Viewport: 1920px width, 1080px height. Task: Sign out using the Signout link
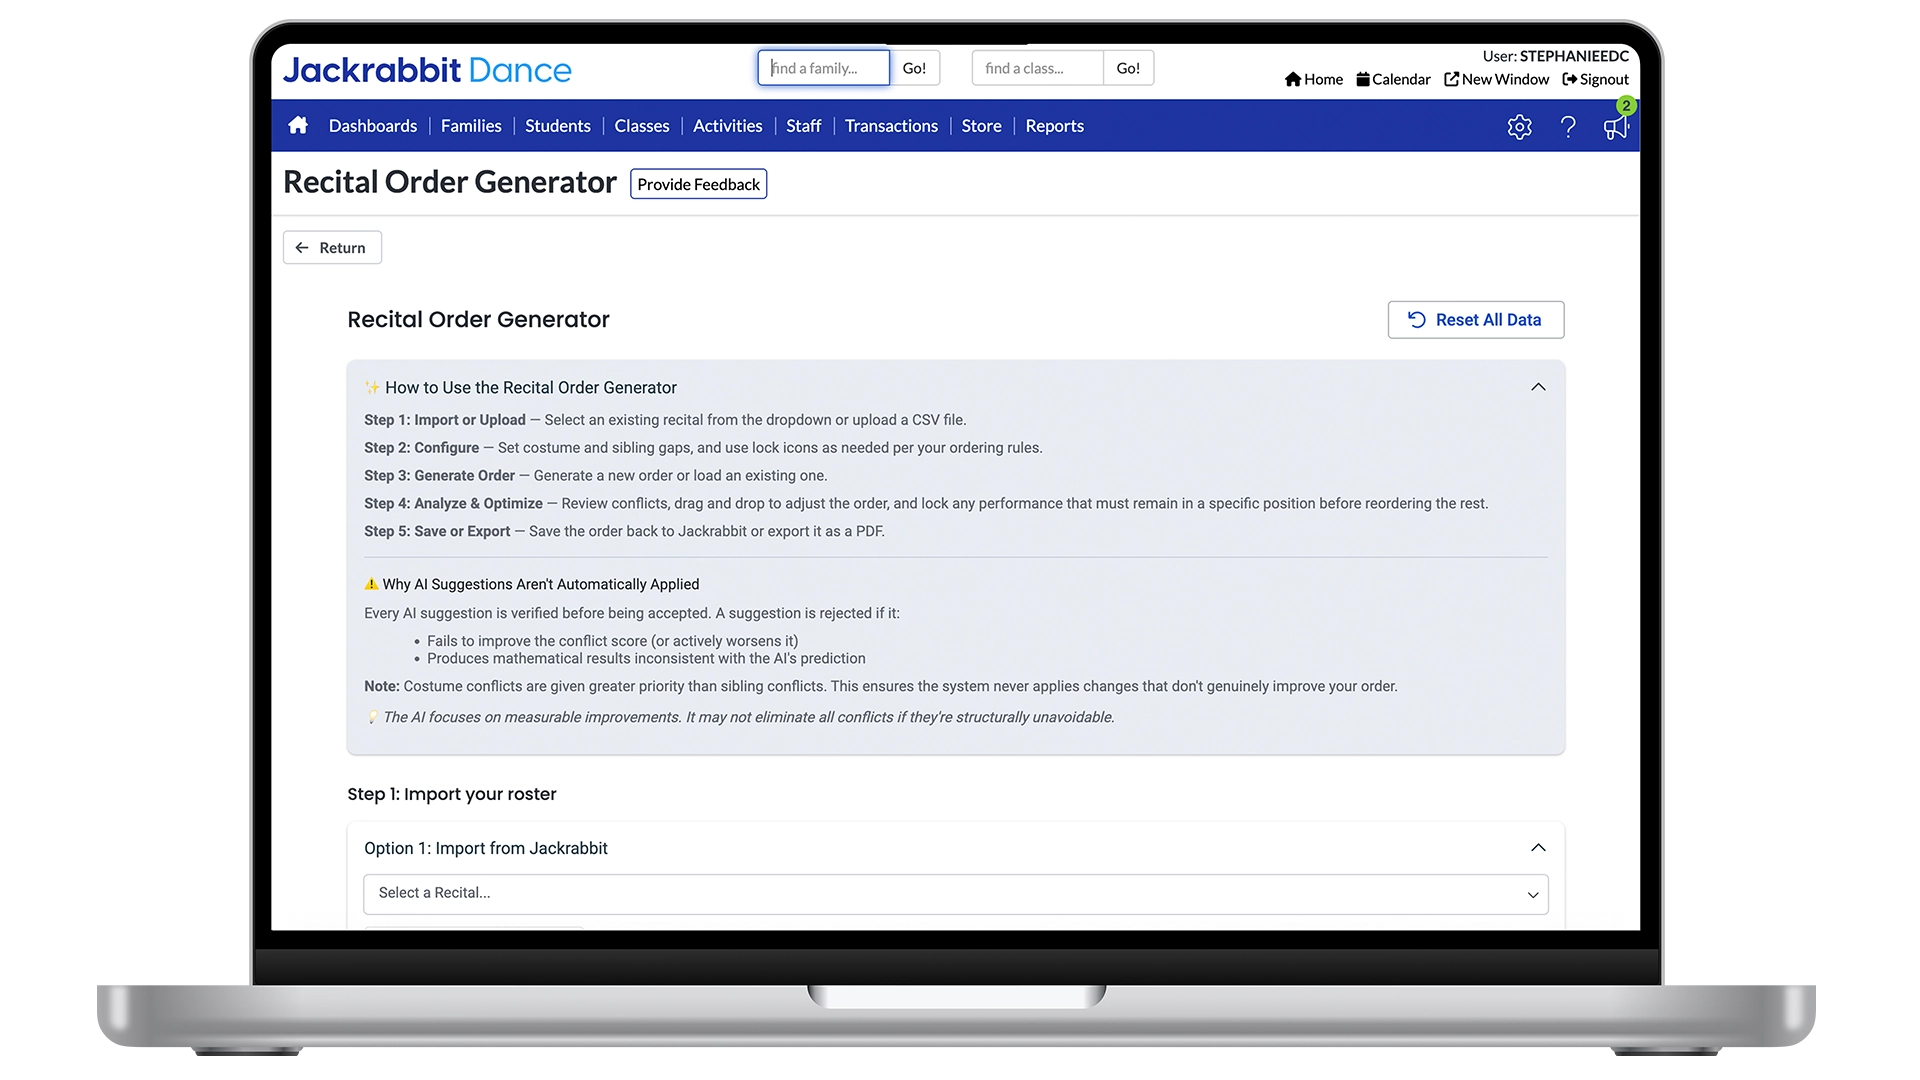pyautogui.click(x=1595, y=79)
